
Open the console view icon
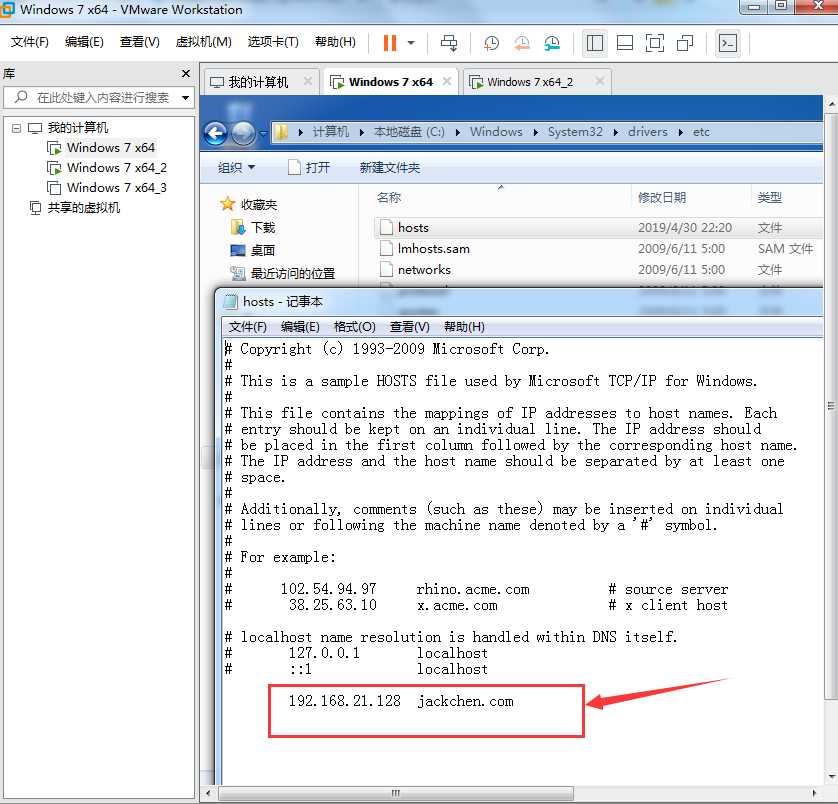pyautogui.click(x=728, y=43)
